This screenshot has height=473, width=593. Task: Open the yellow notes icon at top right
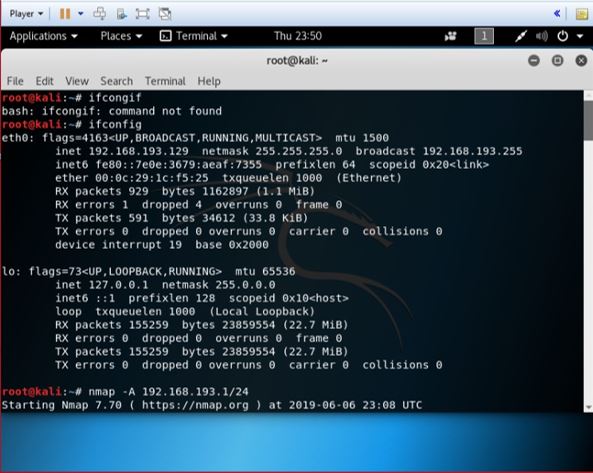pyautogui.click(x=581, y=14)
